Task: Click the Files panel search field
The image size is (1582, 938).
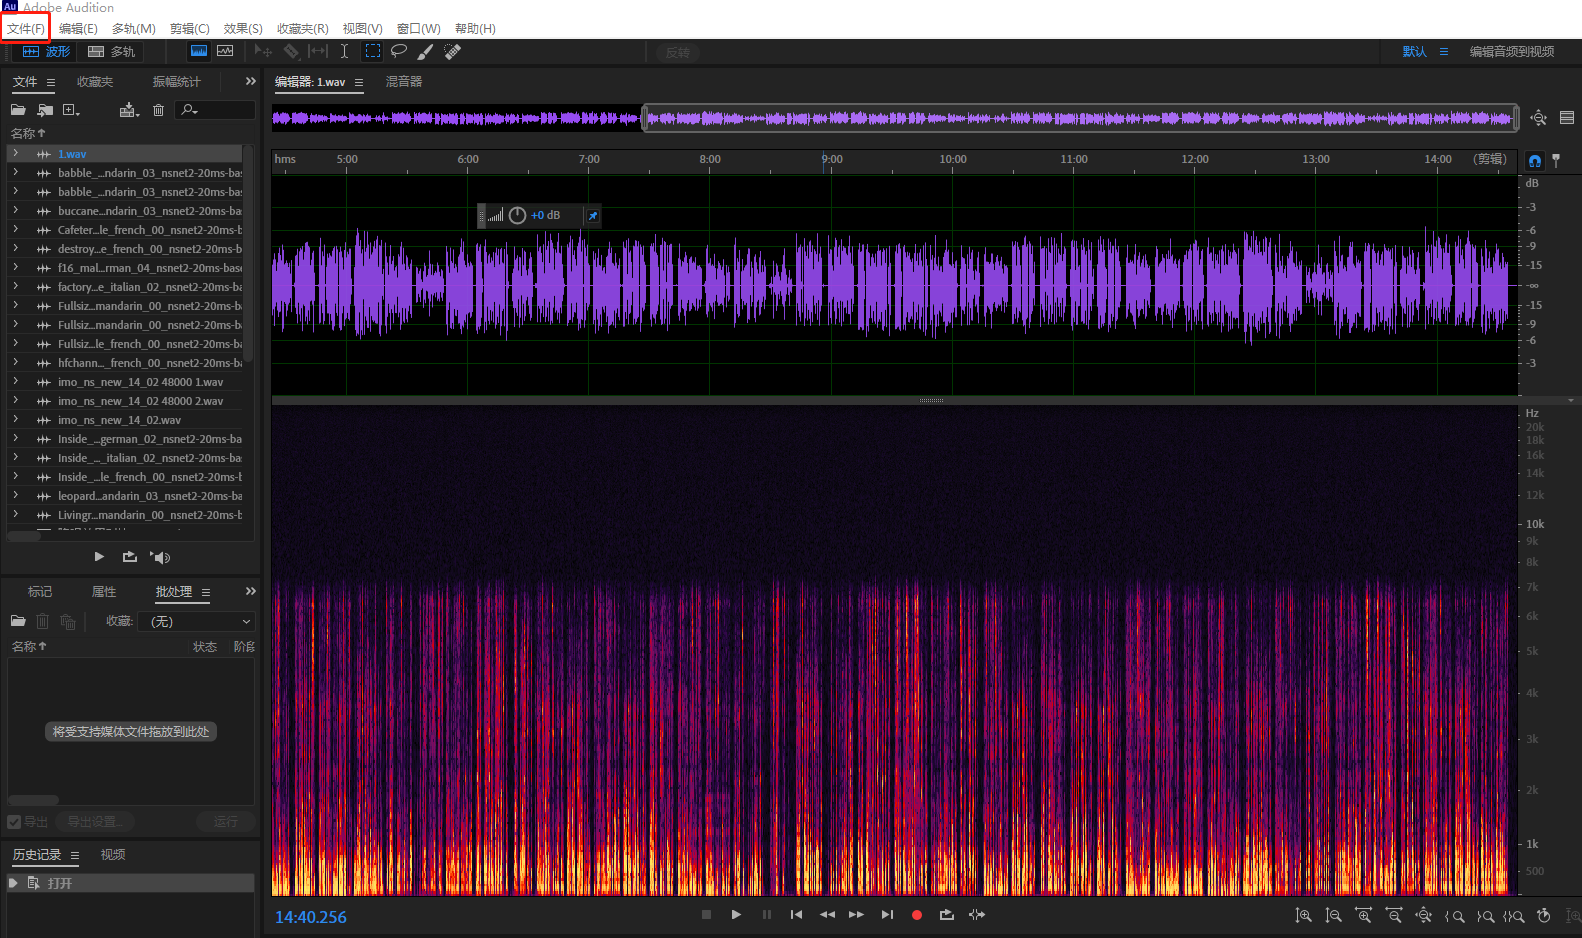Action: (215, 110)
